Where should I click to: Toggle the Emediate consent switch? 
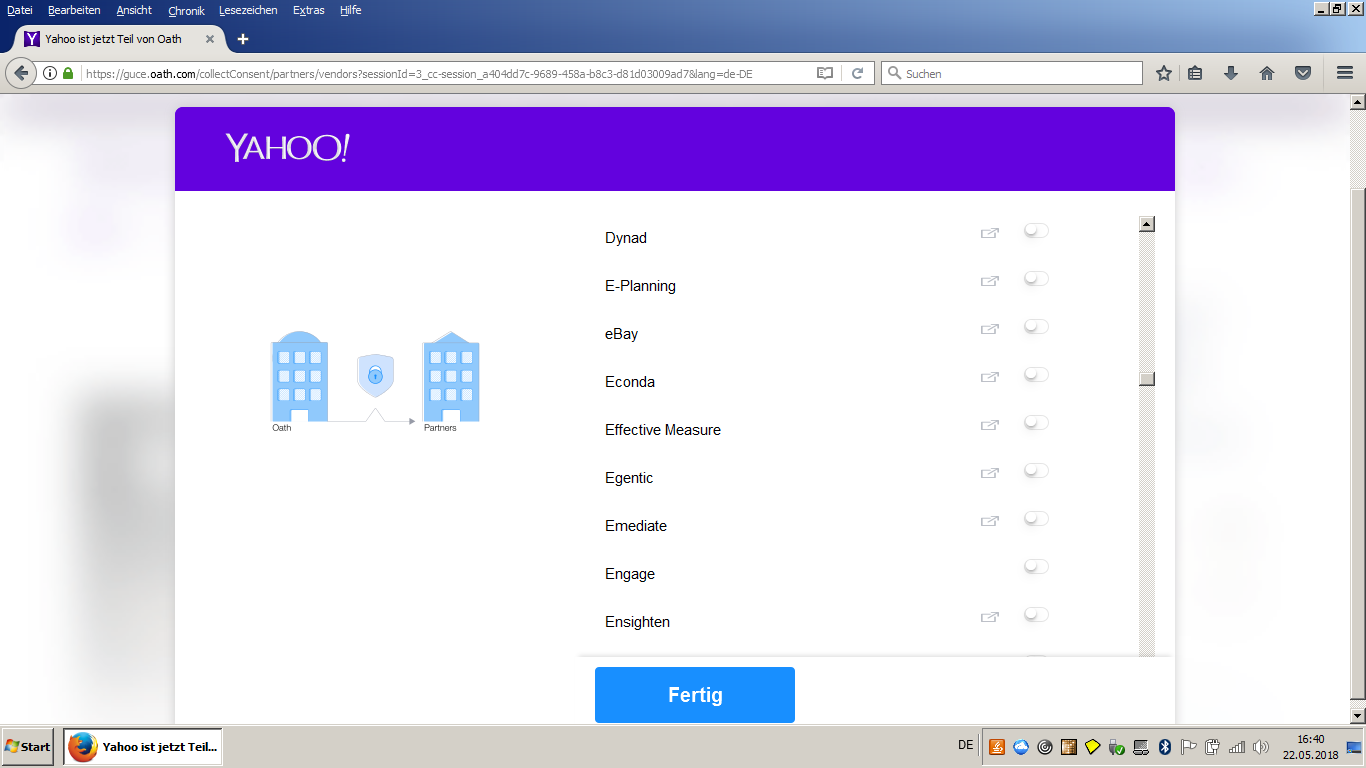click(x=1036, y=519)
